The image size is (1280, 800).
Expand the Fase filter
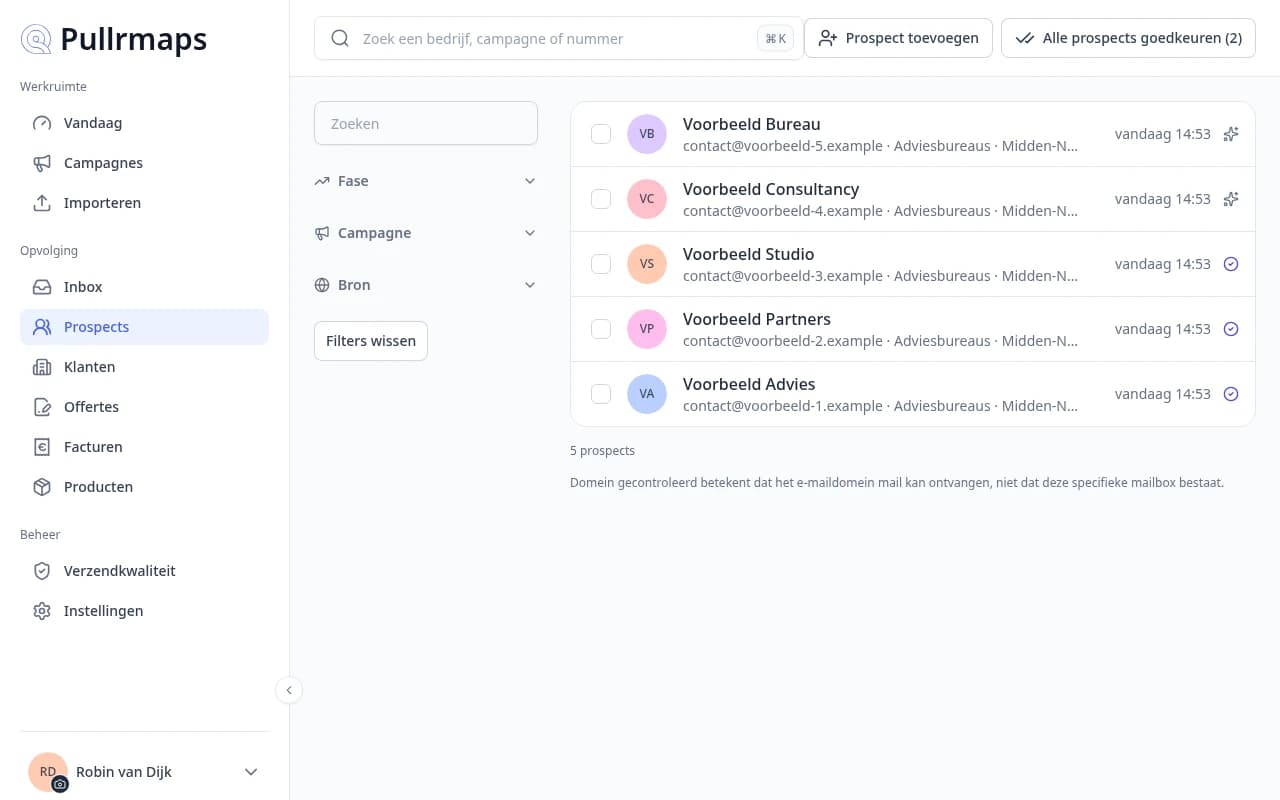pos(426,181)
